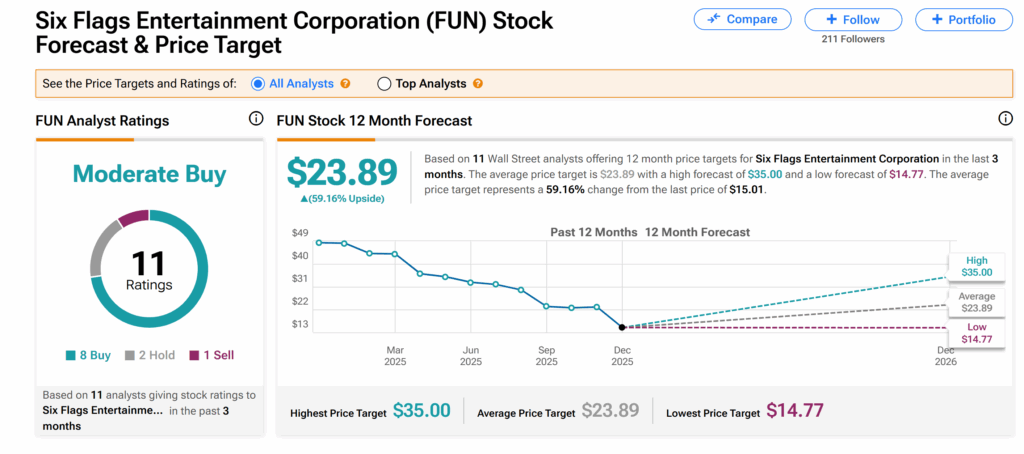Click the teal 8 Buy legend square

(71, 355)
